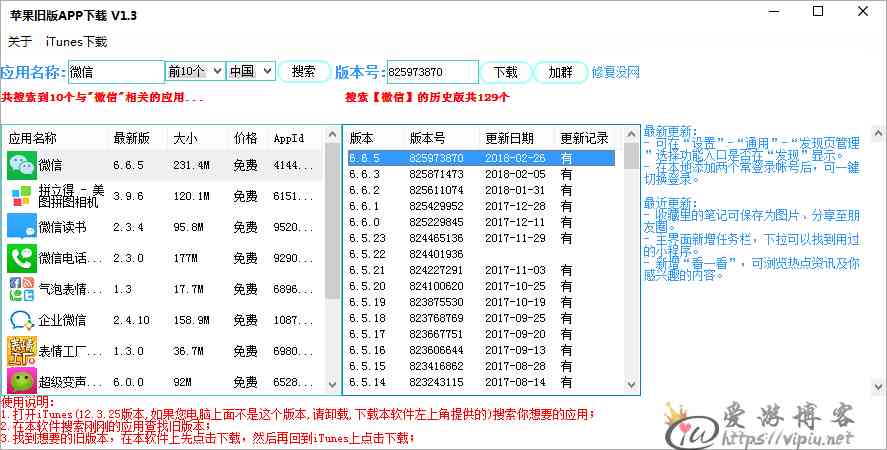
Task: Select the 拼立得 app icon
Action: (22, 196)
